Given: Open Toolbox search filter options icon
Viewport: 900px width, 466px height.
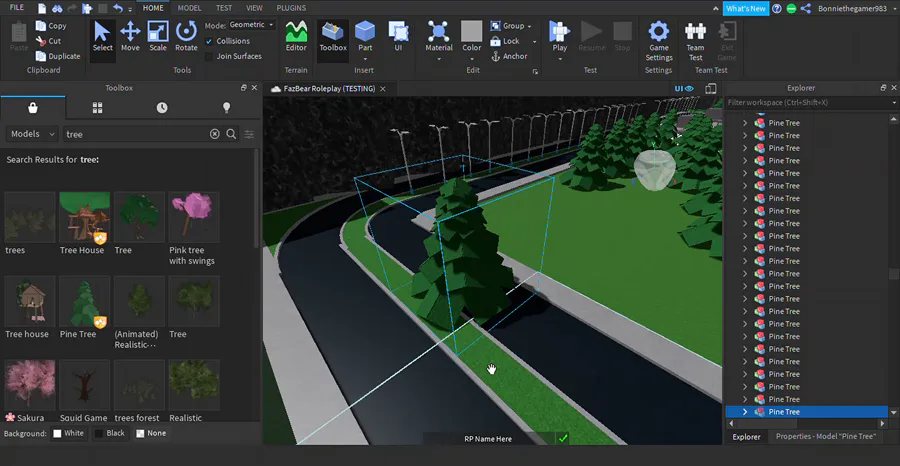Looking at the screenshot, I should click(x=249, y=134).
